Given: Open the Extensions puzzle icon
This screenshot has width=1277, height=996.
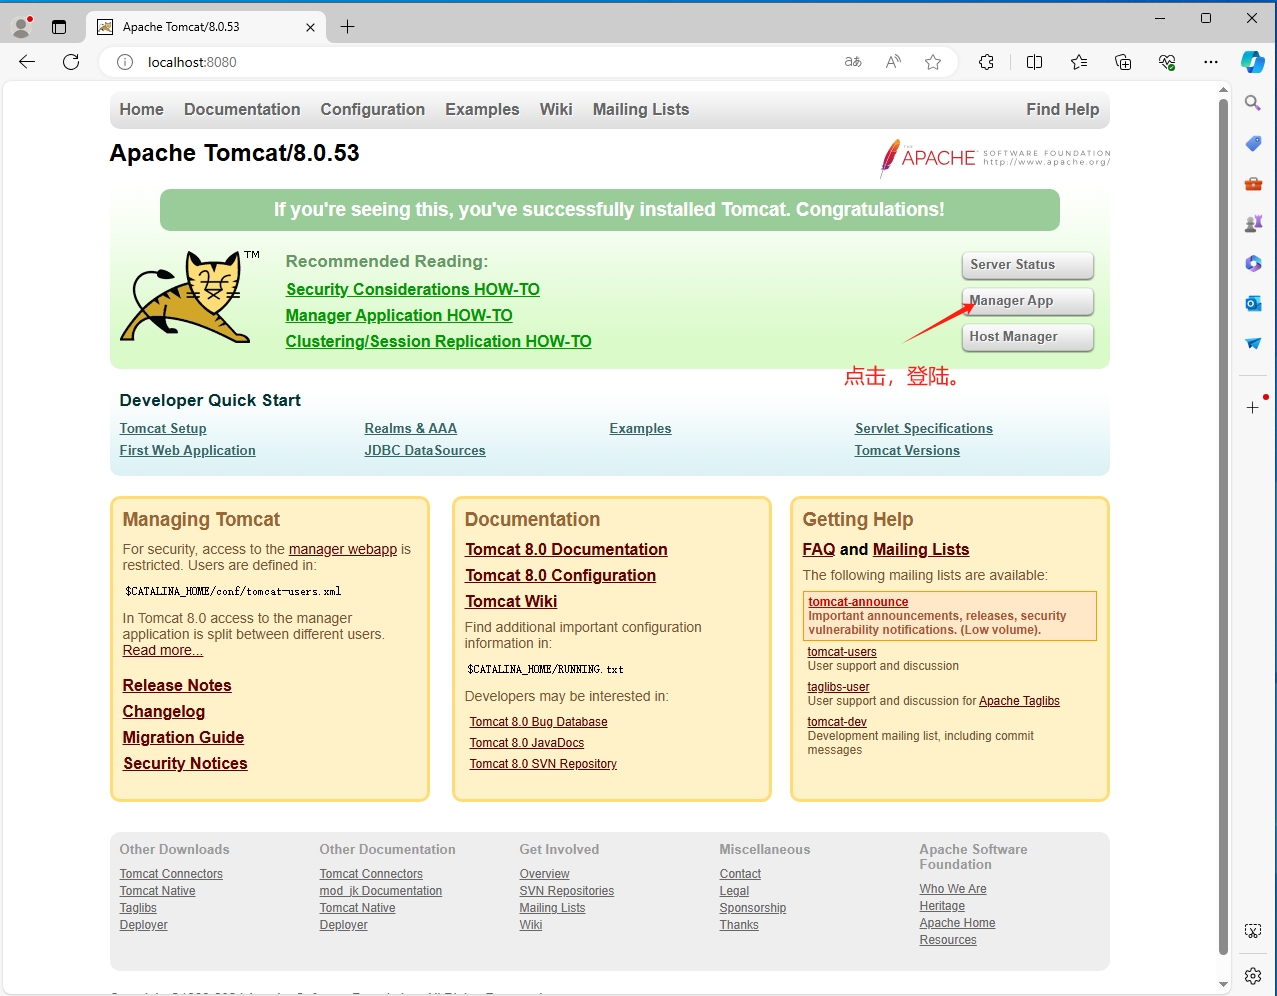Looking at the screenshot, I should tap(987, 62).
